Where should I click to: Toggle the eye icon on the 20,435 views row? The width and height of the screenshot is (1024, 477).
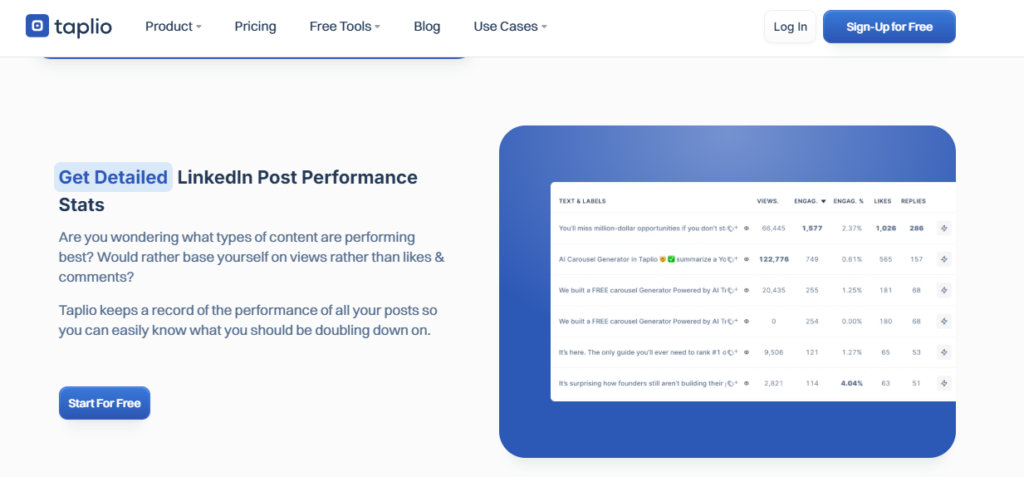(x=746, y=290)
